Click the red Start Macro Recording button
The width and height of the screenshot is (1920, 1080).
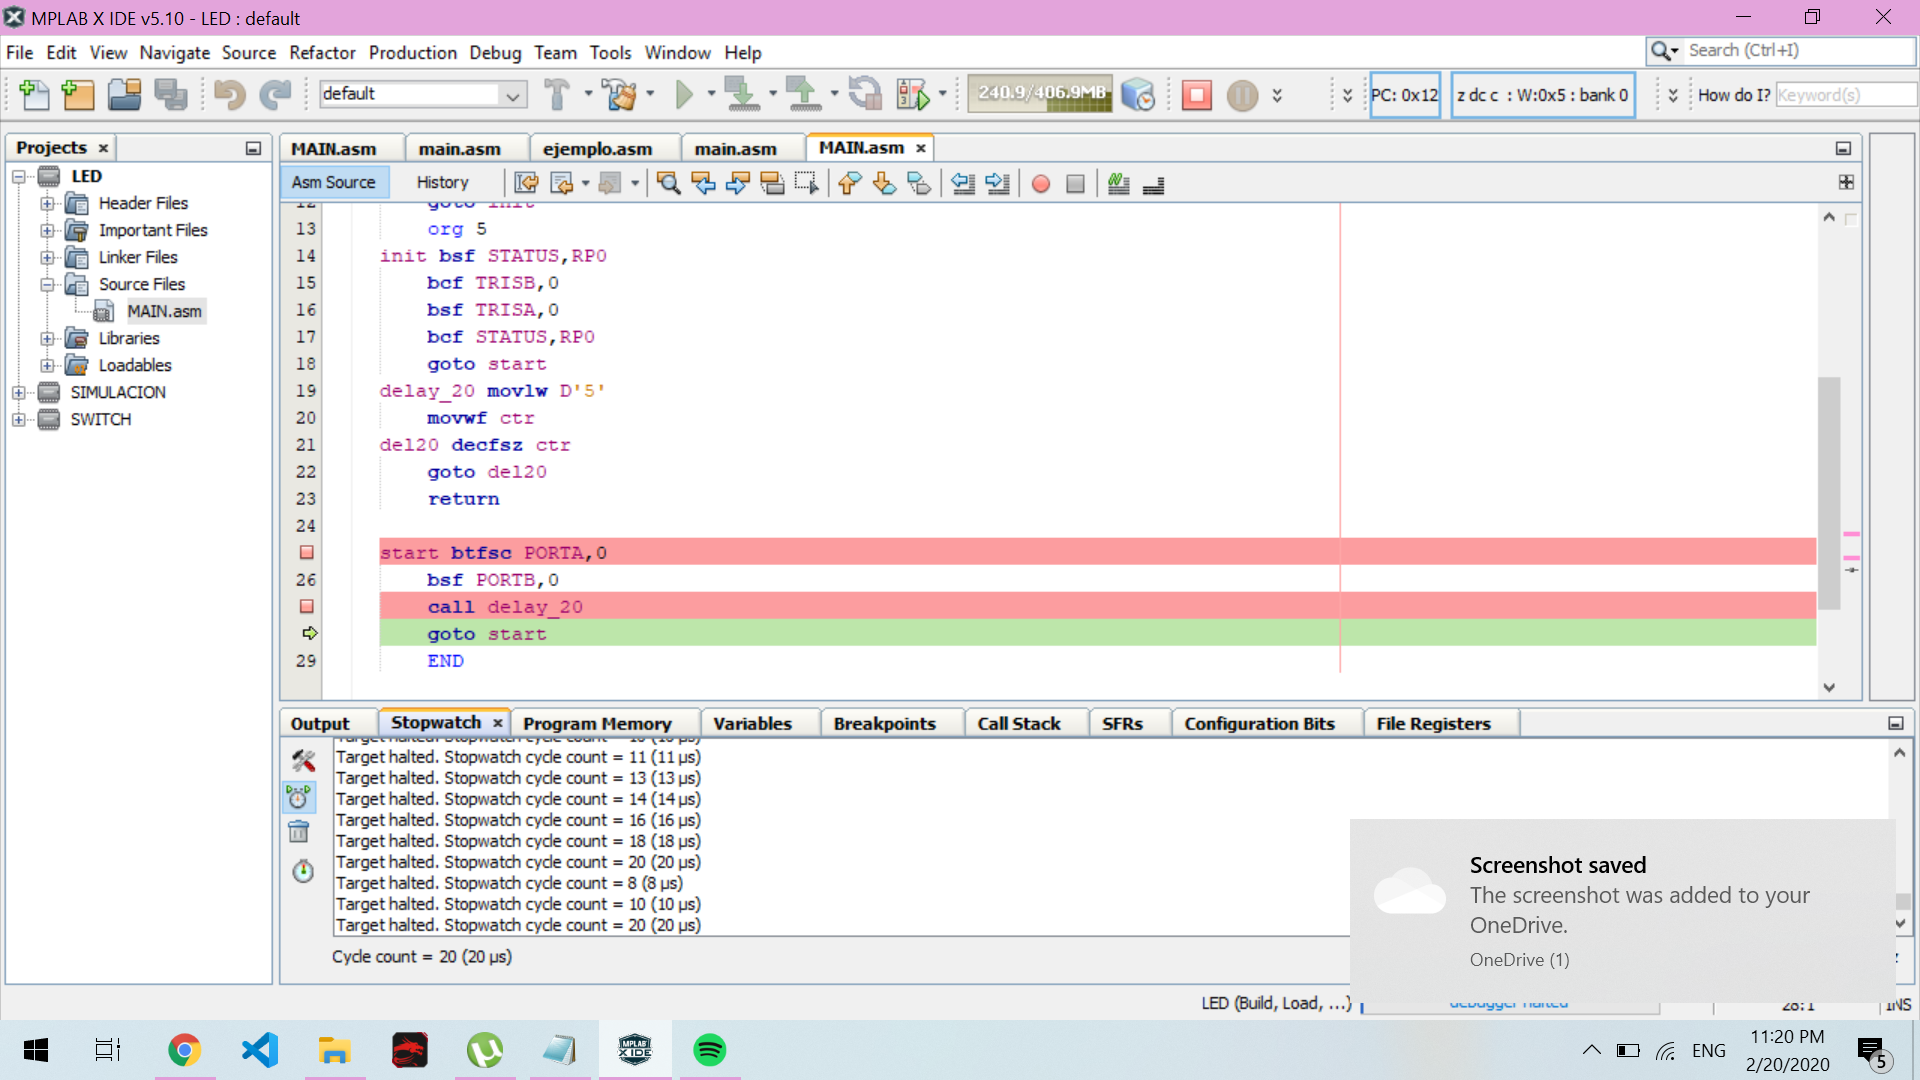point(1041,184)
